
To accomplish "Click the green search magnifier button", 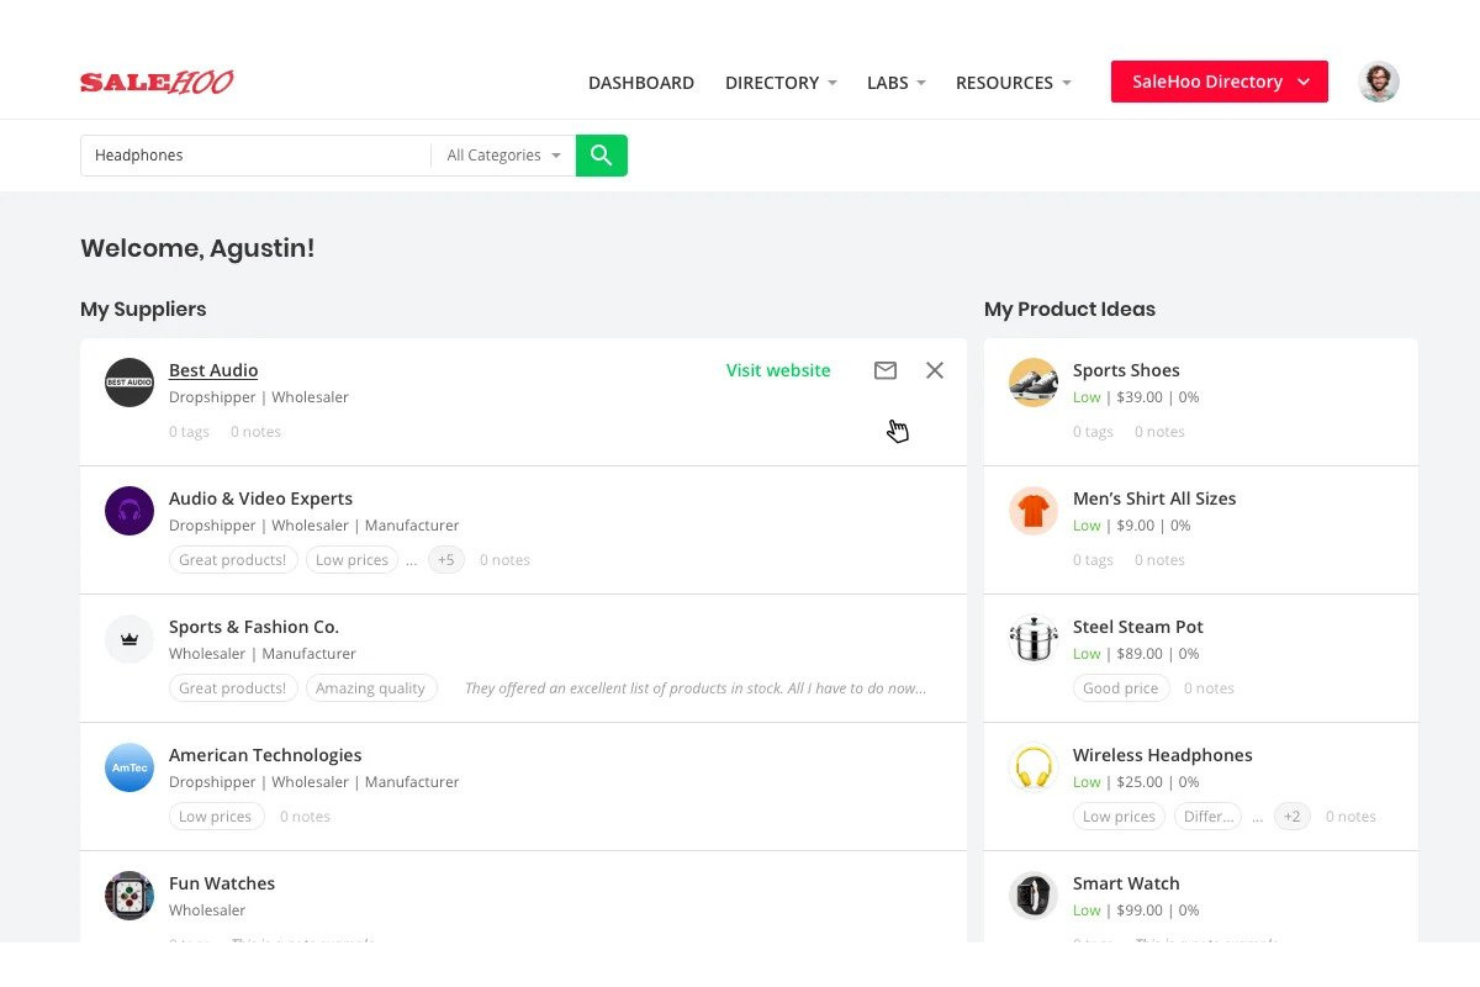I will coord(601,155).
